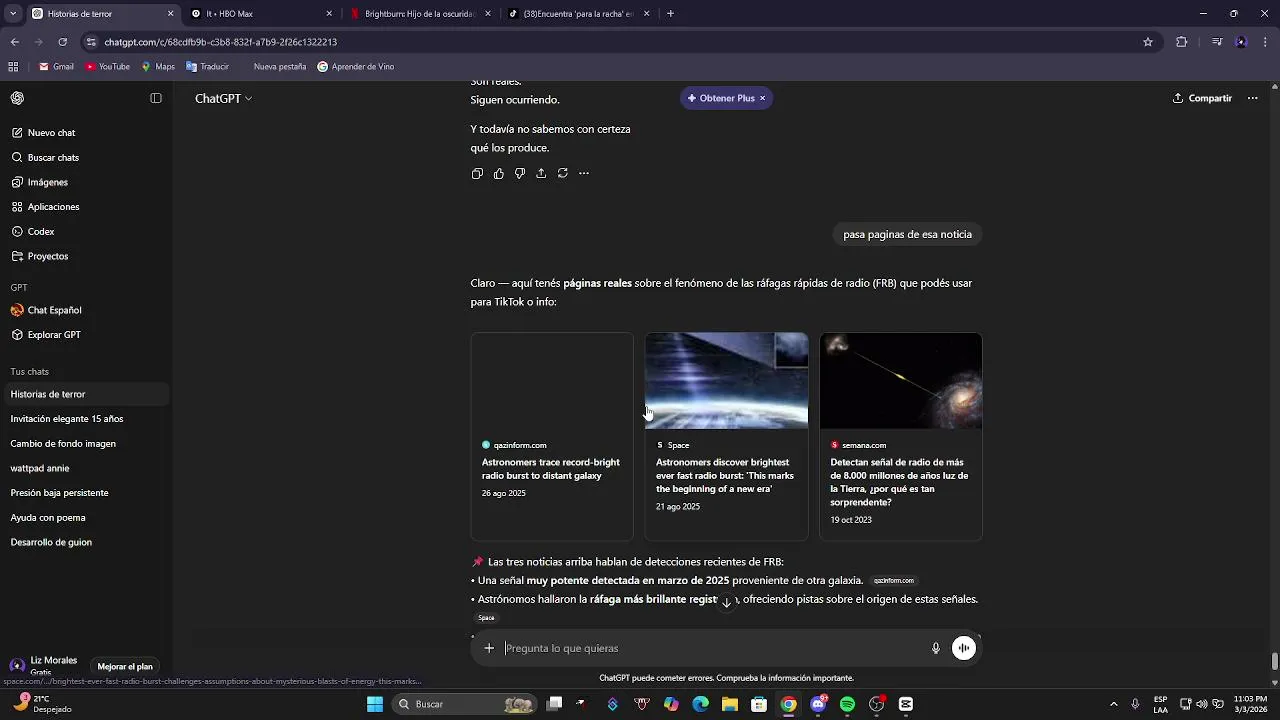The width and height of the screenshot is (1280, 720).
Task: Start a new chat via Nuevo chat
Action: [x=85, y=133]
